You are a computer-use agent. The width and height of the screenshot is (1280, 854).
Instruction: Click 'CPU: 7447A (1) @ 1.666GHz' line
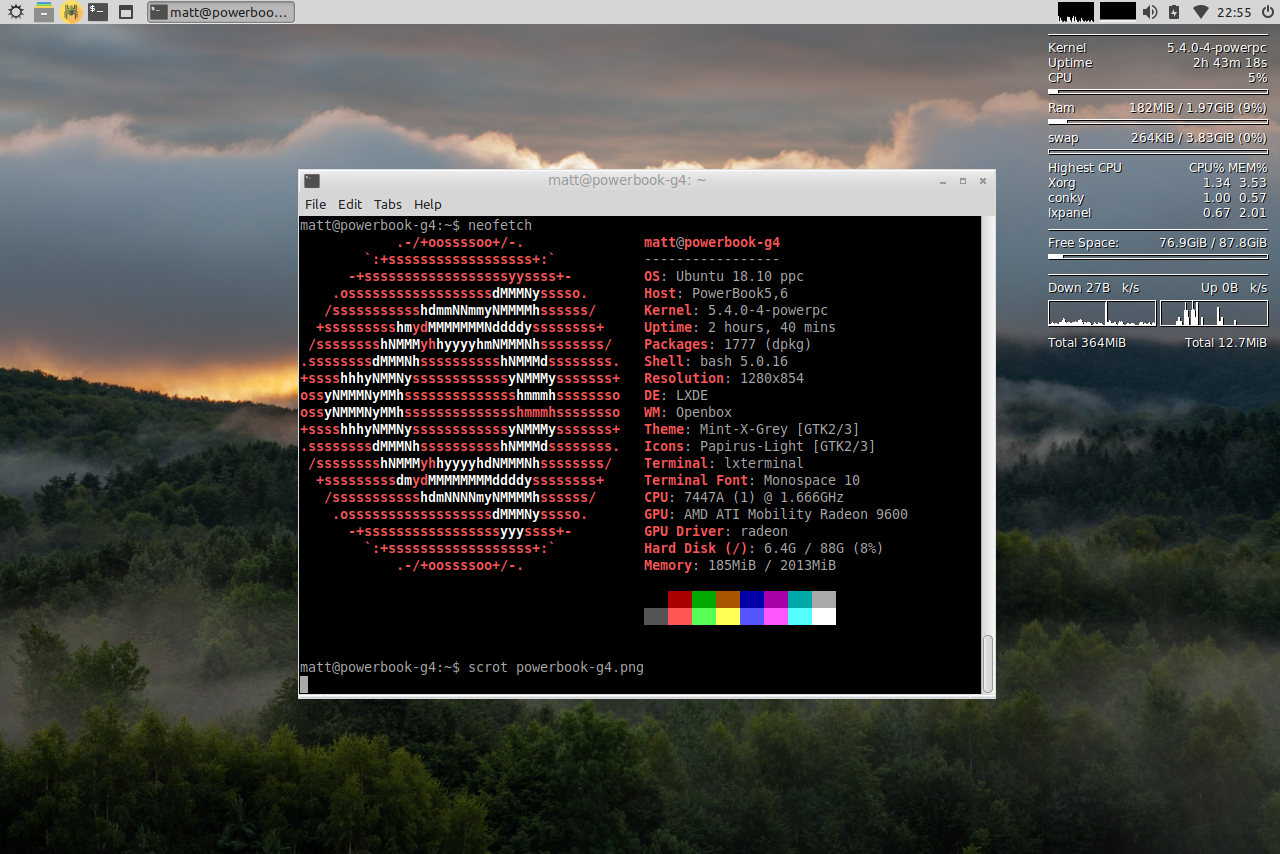(744, 498)
